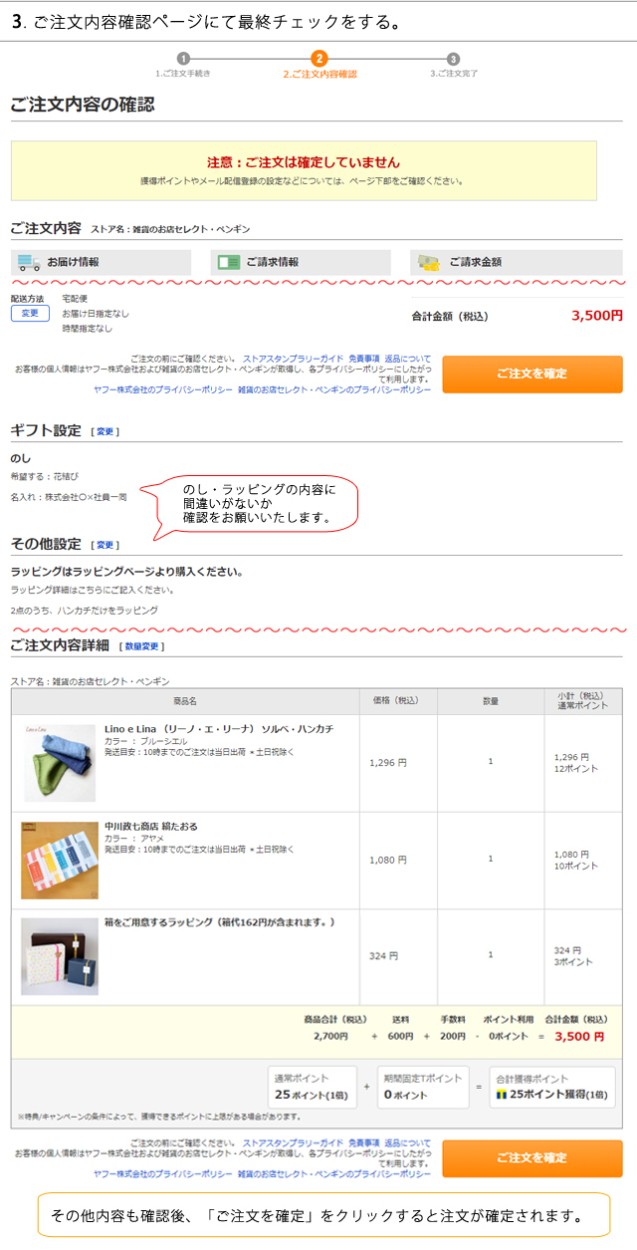The image size is (637, 1250).
Task: Click bottom ご注文を確定 orange button
Action: [532, 1158]
